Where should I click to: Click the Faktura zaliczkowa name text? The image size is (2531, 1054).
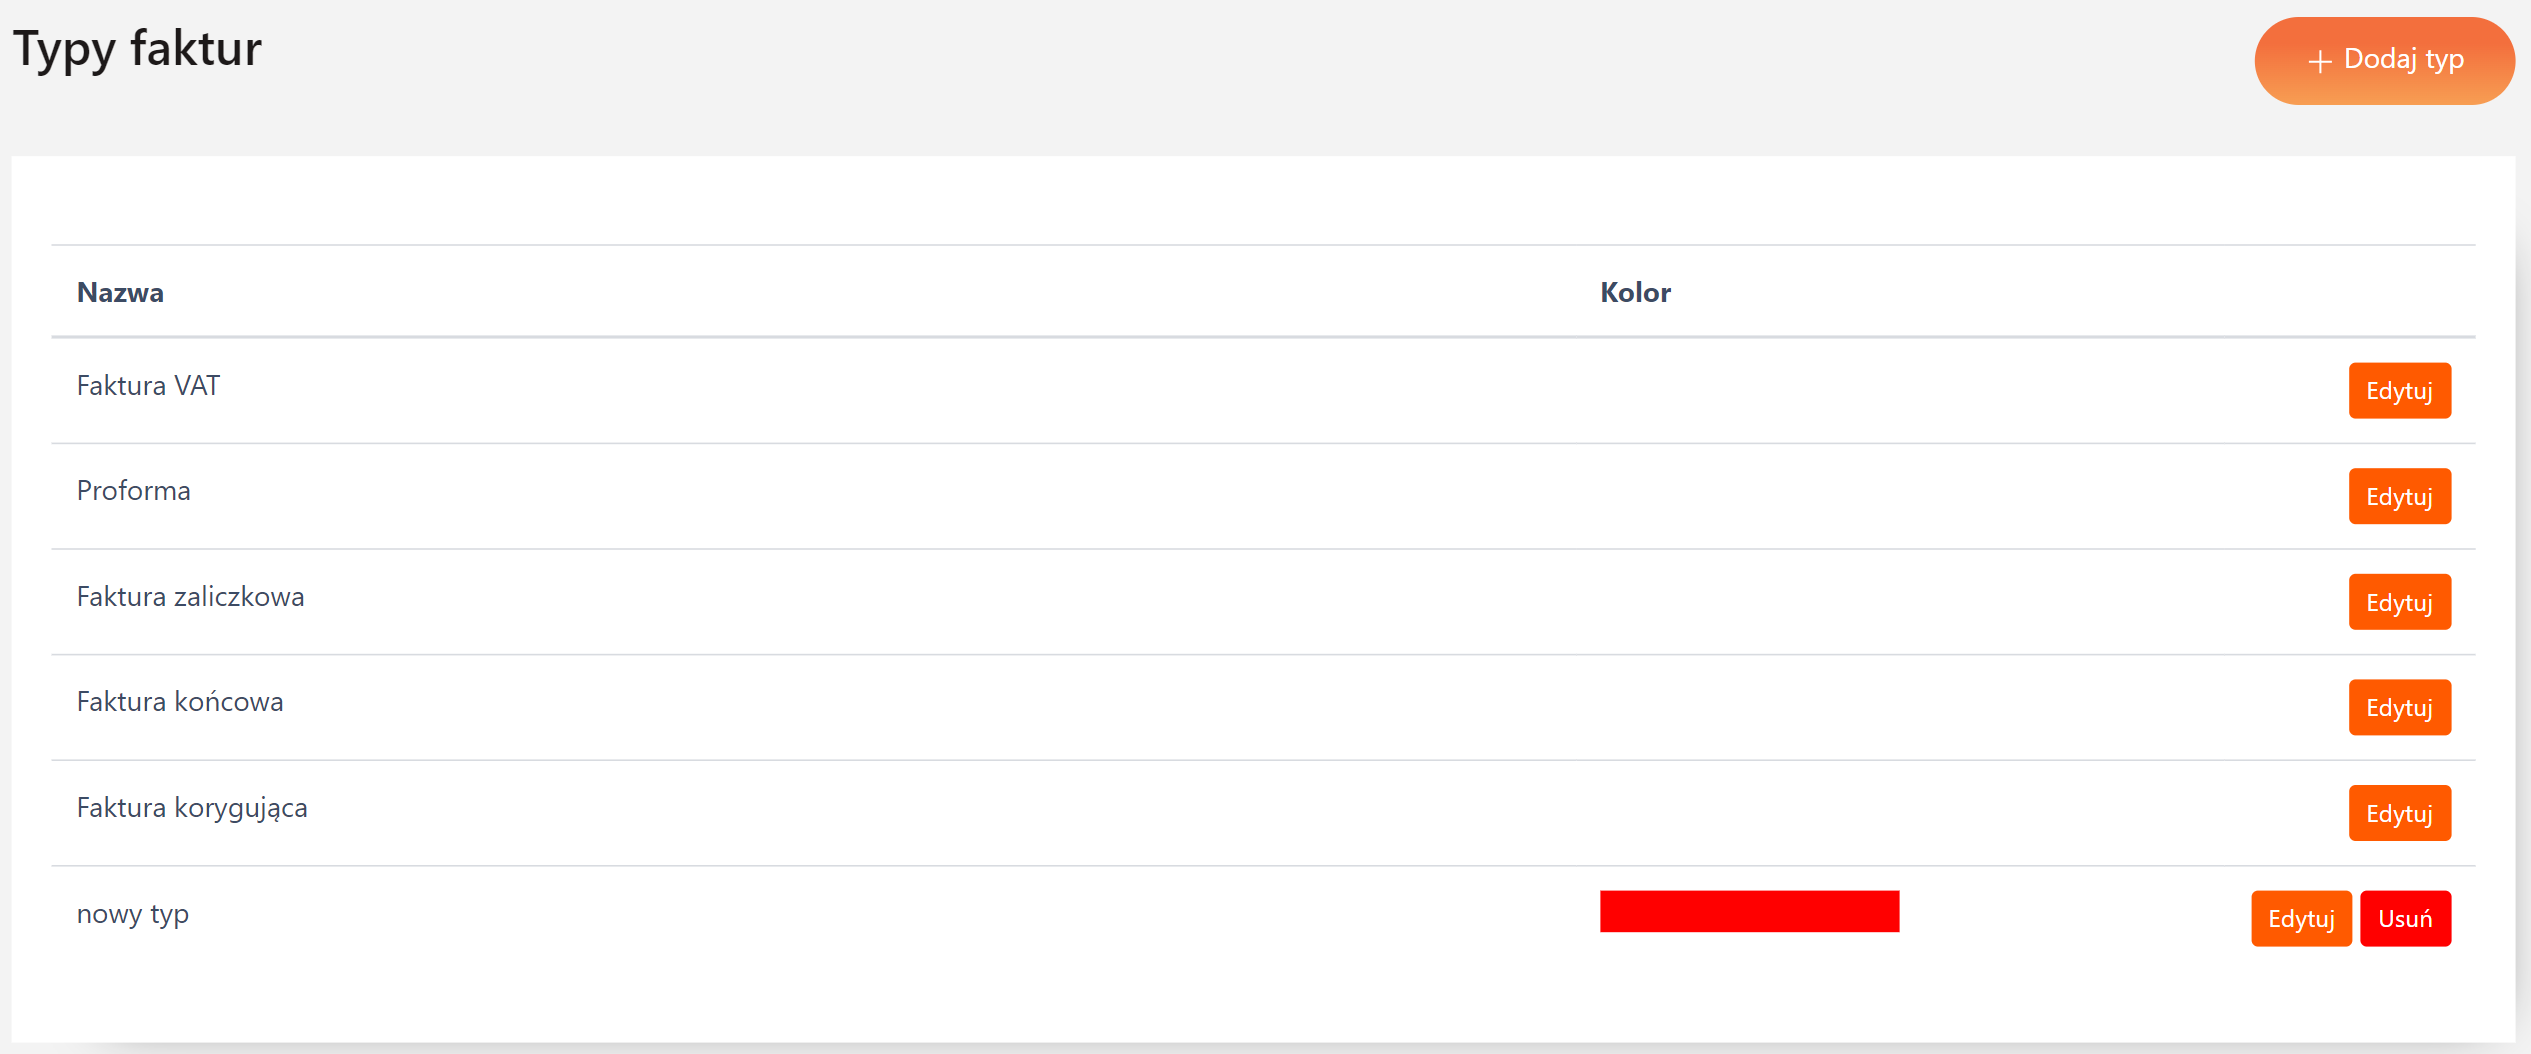point(190,597)
